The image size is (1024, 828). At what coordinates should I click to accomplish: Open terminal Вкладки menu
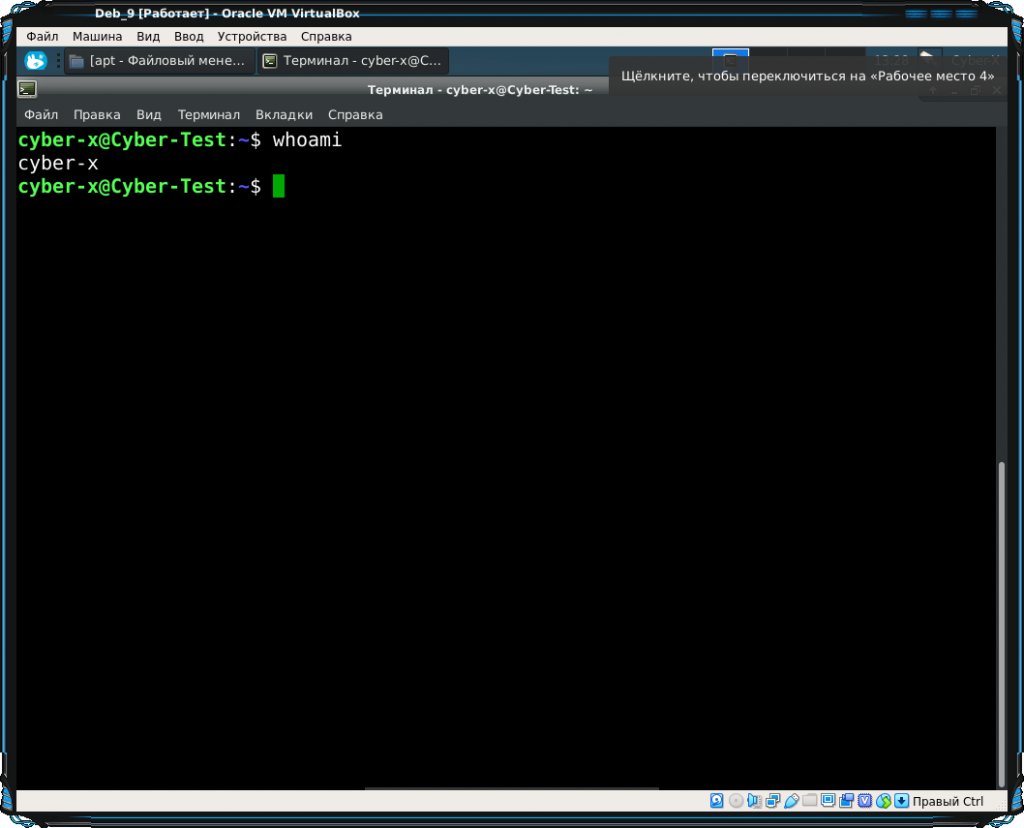[x=284, y=115]
